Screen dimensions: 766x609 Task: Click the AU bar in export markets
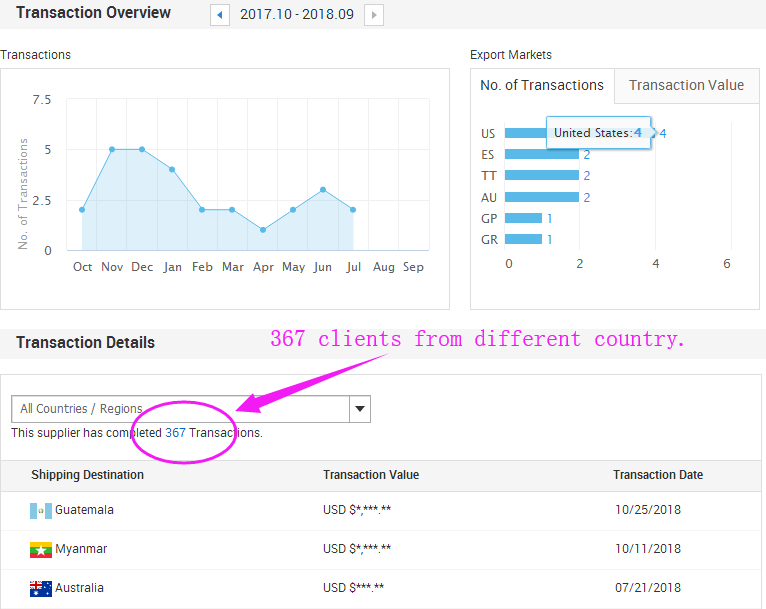[x=541, y=197]
